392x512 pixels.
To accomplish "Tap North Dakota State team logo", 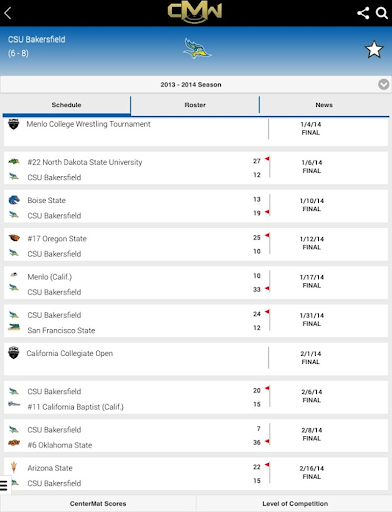I will pyautogui.click(x=14, y=162).
